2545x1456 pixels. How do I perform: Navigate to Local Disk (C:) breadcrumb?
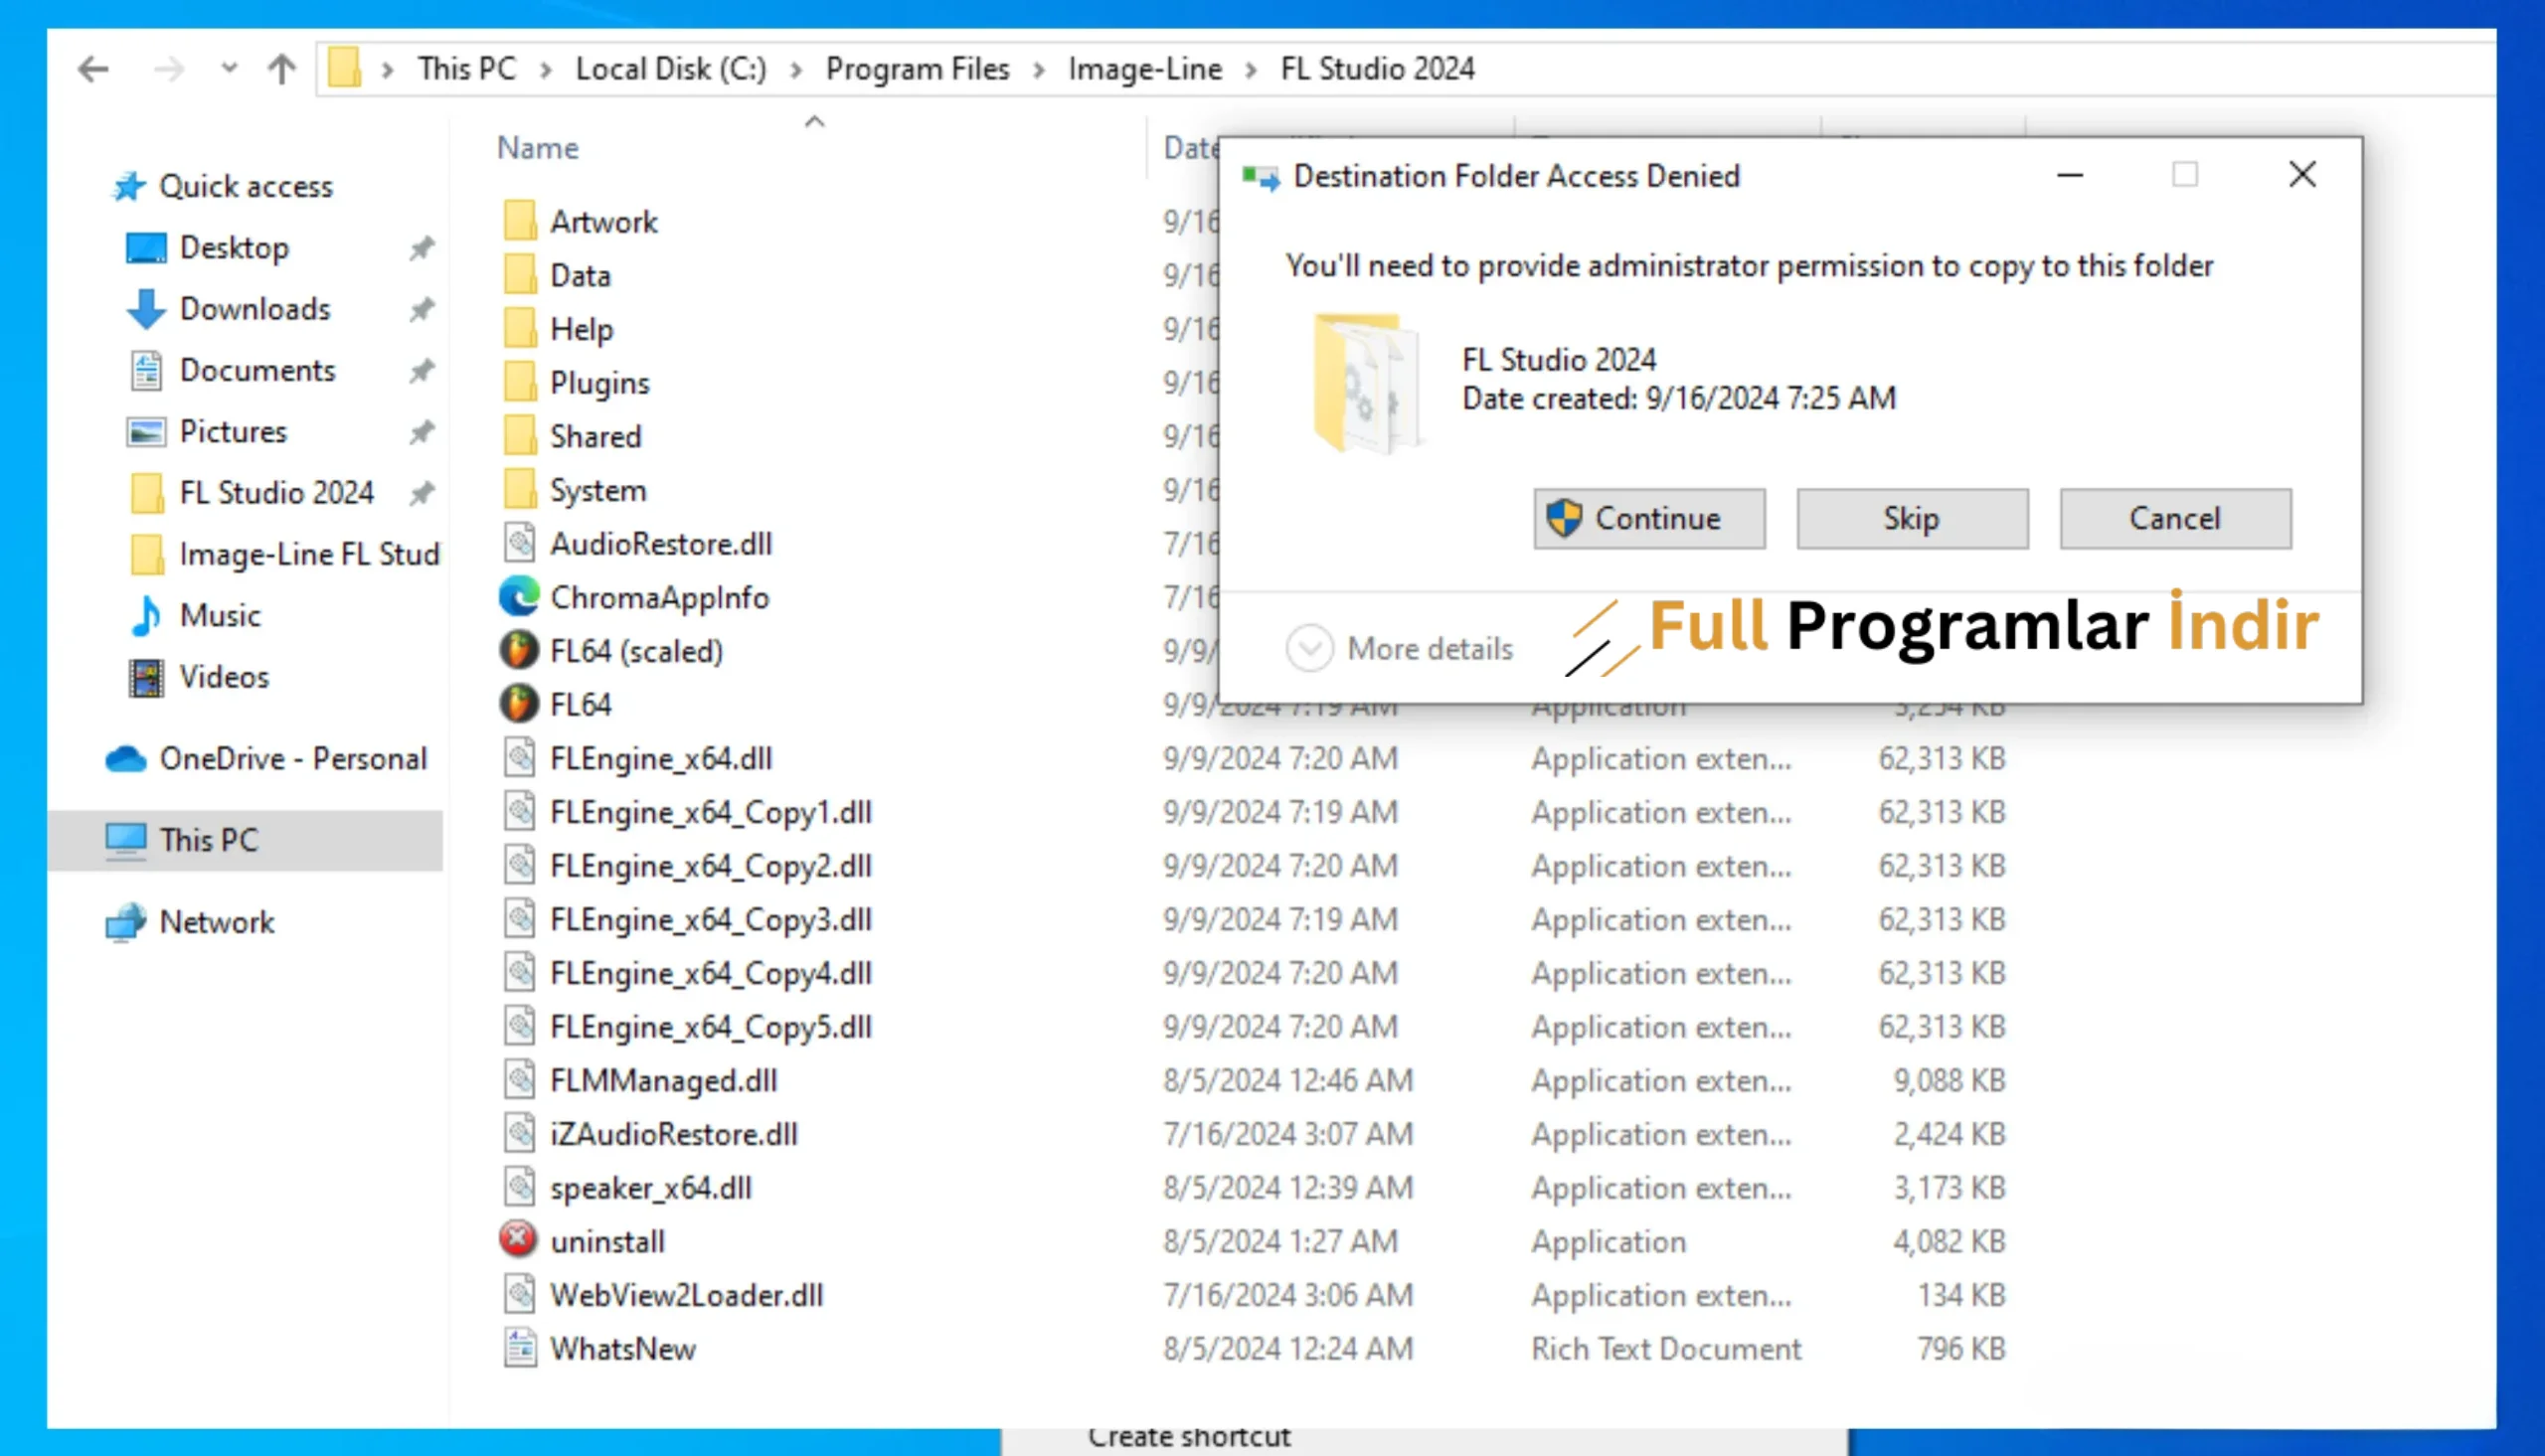point(671,68)
